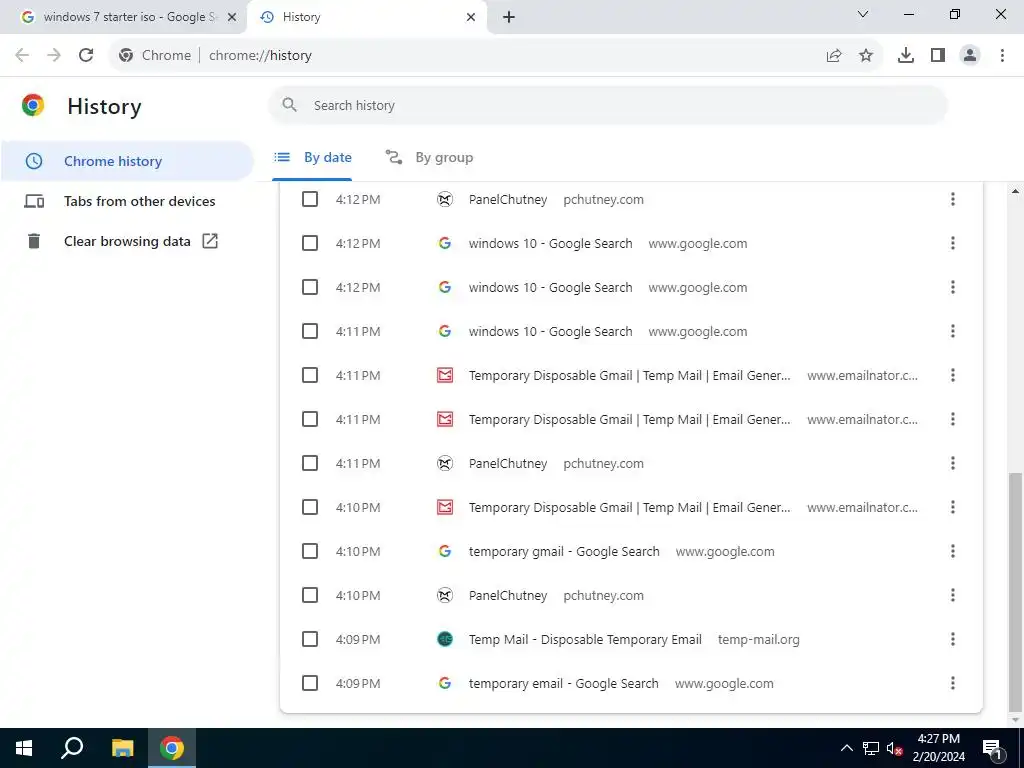Open the notification center icon
Viewport: 1024px width, 768px height.
pyautogui.click(x=993, y=748)
